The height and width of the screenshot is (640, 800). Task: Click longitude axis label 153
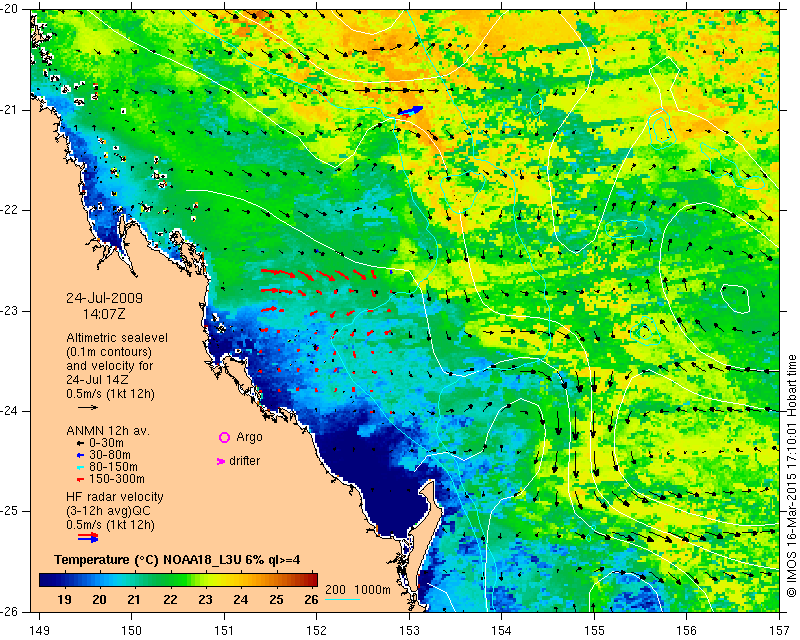[x=409, y=631]
